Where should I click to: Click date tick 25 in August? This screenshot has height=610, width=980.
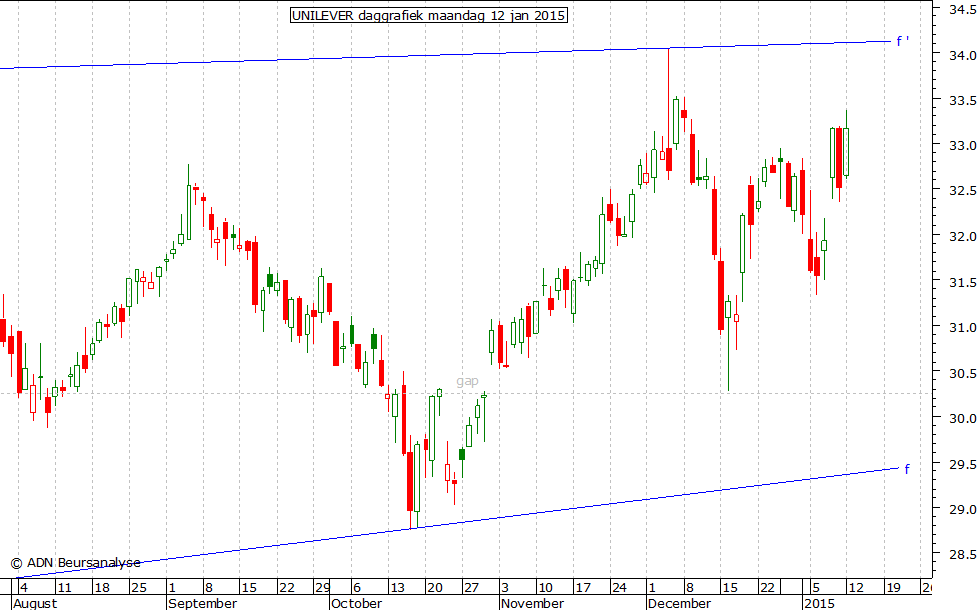139,588
